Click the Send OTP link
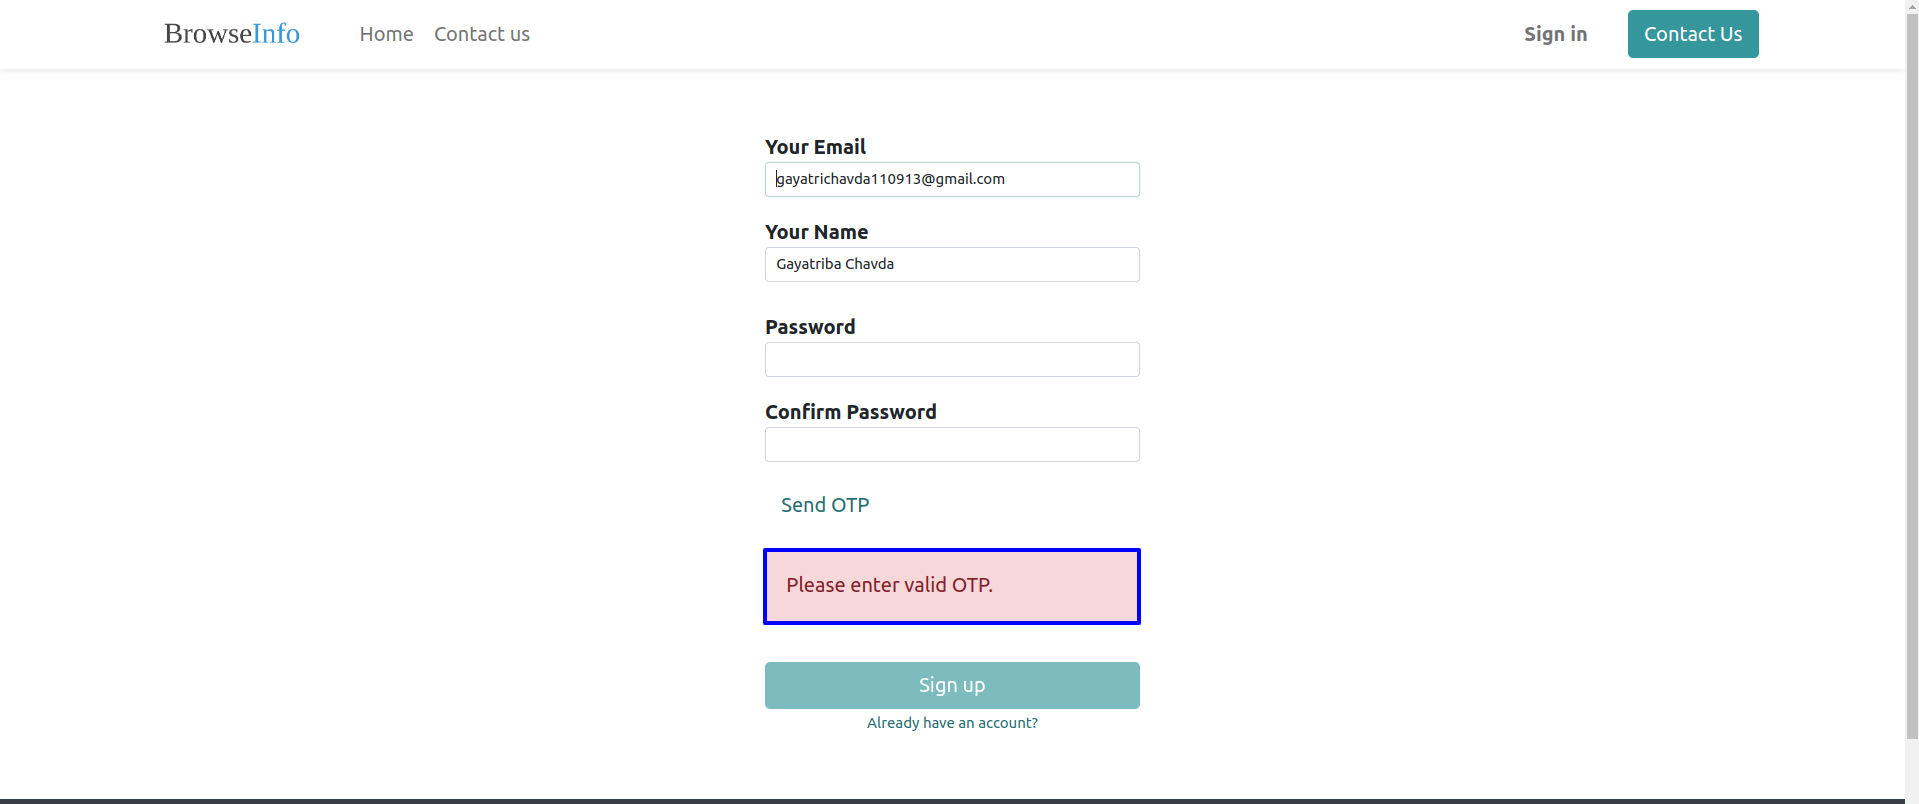Screen dimensions: 1919x804 [825, 505]
